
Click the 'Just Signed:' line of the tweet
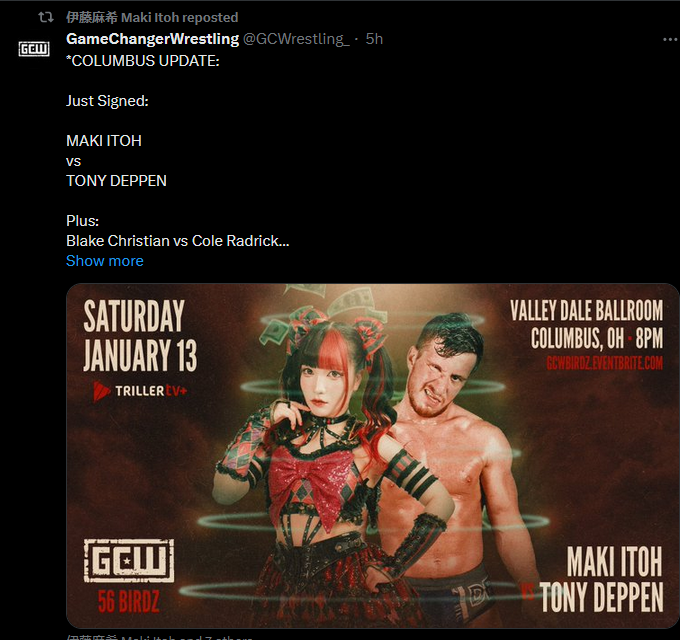(x=107, y=101)
